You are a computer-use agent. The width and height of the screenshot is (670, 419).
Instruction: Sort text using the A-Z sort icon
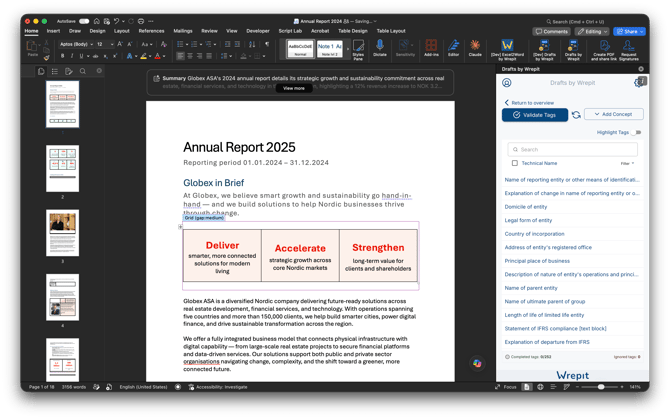252,44
